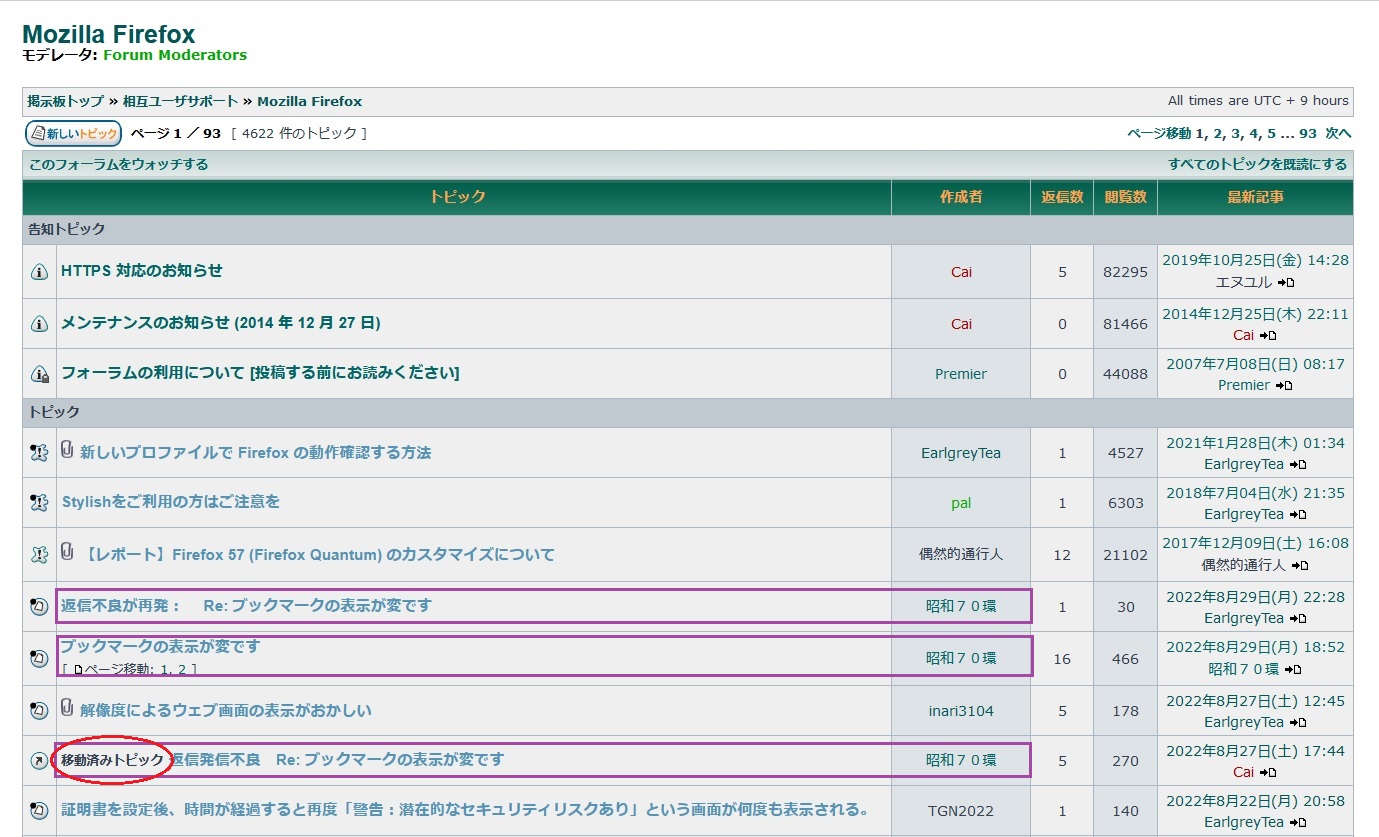
Task: Click the sticky icon beside 新しいプロファイルで Firefox topic
Action: point(39,453)
